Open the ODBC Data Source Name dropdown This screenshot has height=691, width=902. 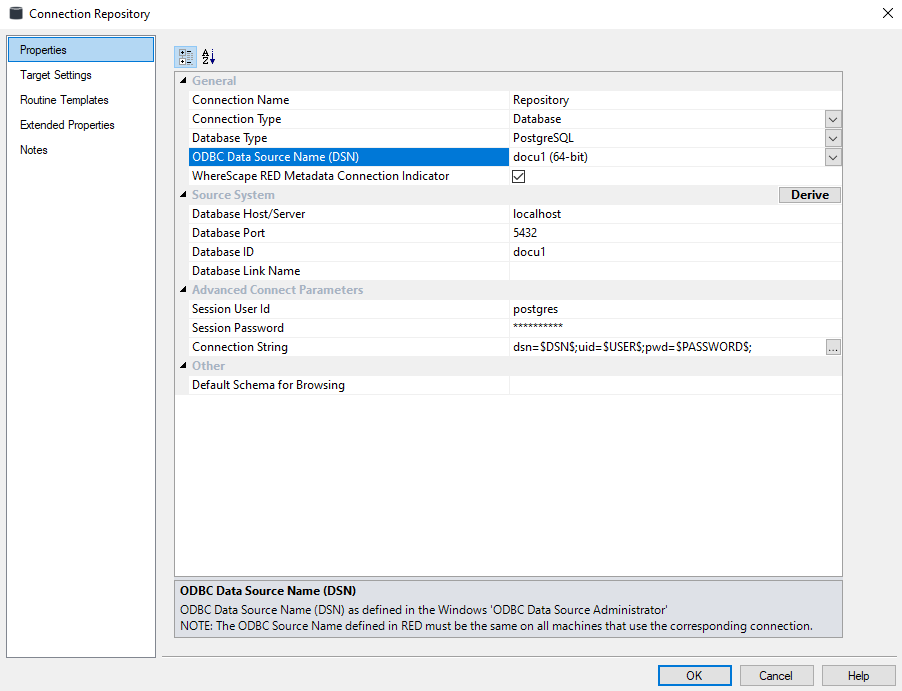click(833, 157)
